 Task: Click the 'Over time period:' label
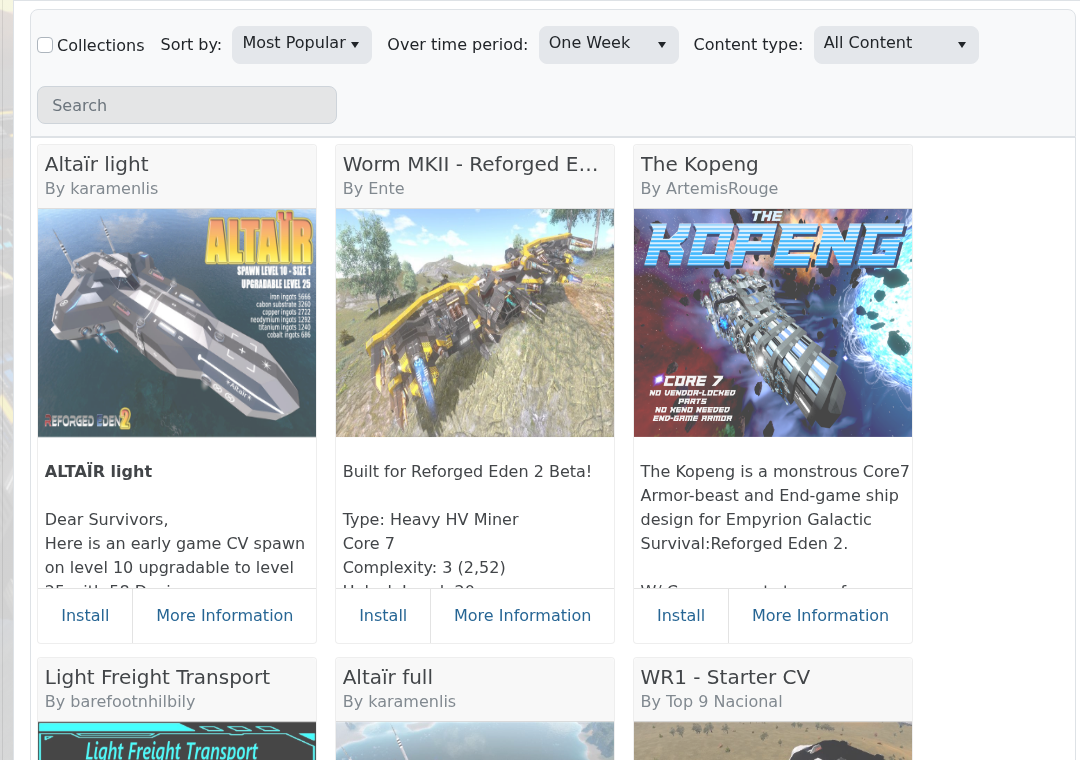(457, 45)
